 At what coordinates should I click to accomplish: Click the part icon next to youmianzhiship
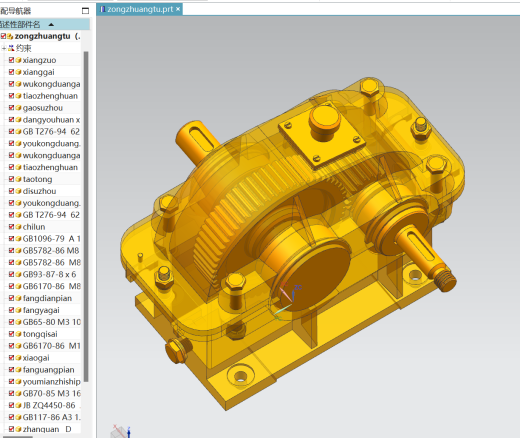(x=18, y=382)
